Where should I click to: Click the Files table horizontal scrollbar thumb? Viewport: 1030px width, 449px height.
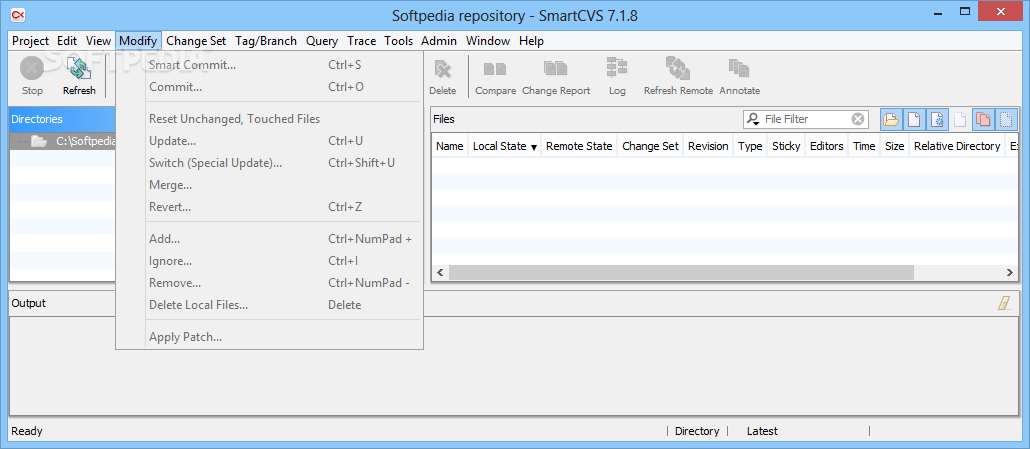click(681, 272)
